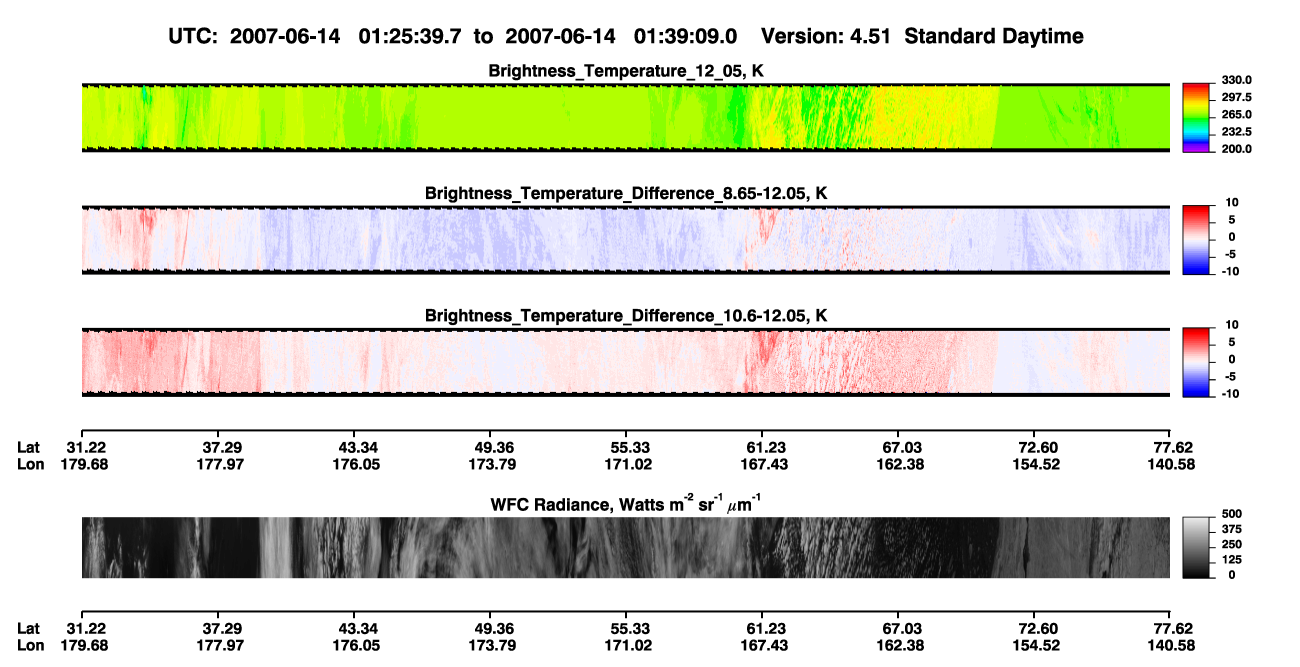This screenshot has height=667, width=1300.
Task: Click latitude 61.23 on the bottom axis below the WFC panel
Action: (762, 628)
